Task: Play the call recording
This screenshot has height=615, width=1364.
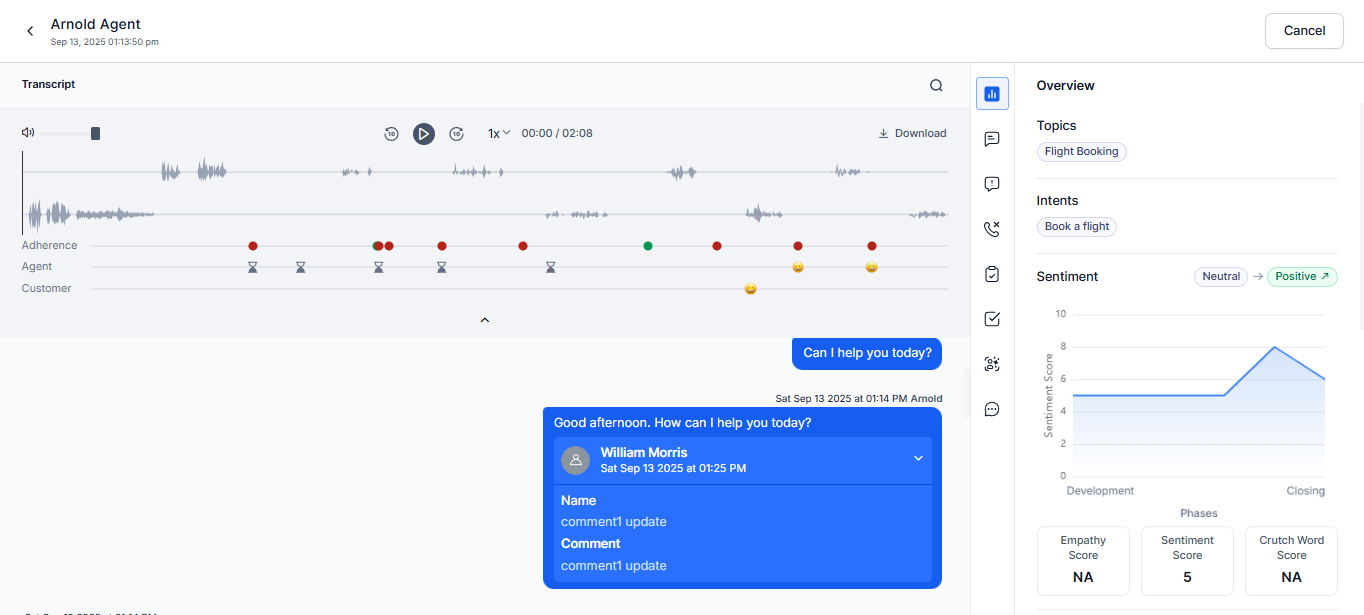Action: click(424, 133)
